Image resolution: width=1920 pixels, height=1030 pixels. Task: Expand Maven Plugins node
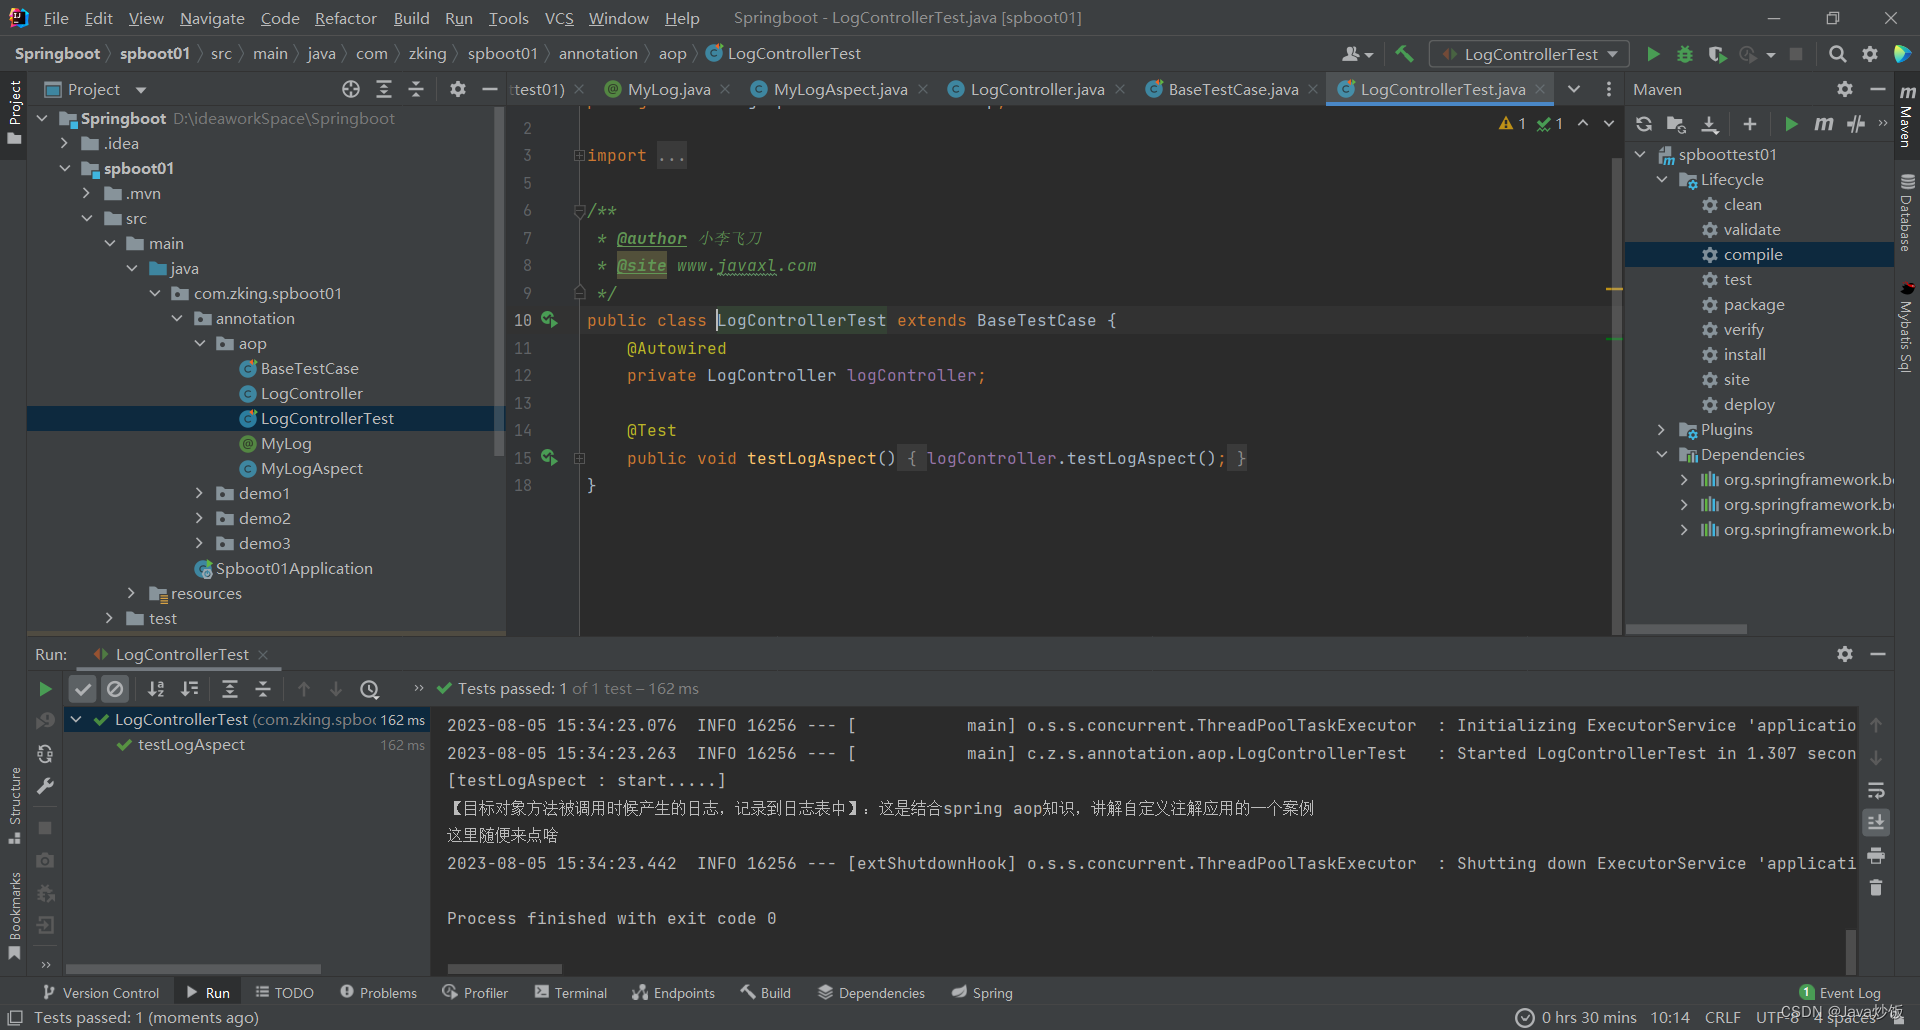(x=1662, y=430)
